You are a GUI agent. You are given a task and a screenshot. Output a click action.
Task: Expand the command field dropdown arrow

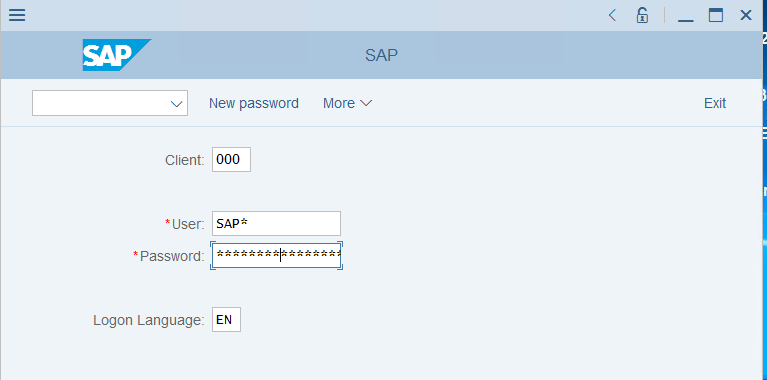[177, 104]
